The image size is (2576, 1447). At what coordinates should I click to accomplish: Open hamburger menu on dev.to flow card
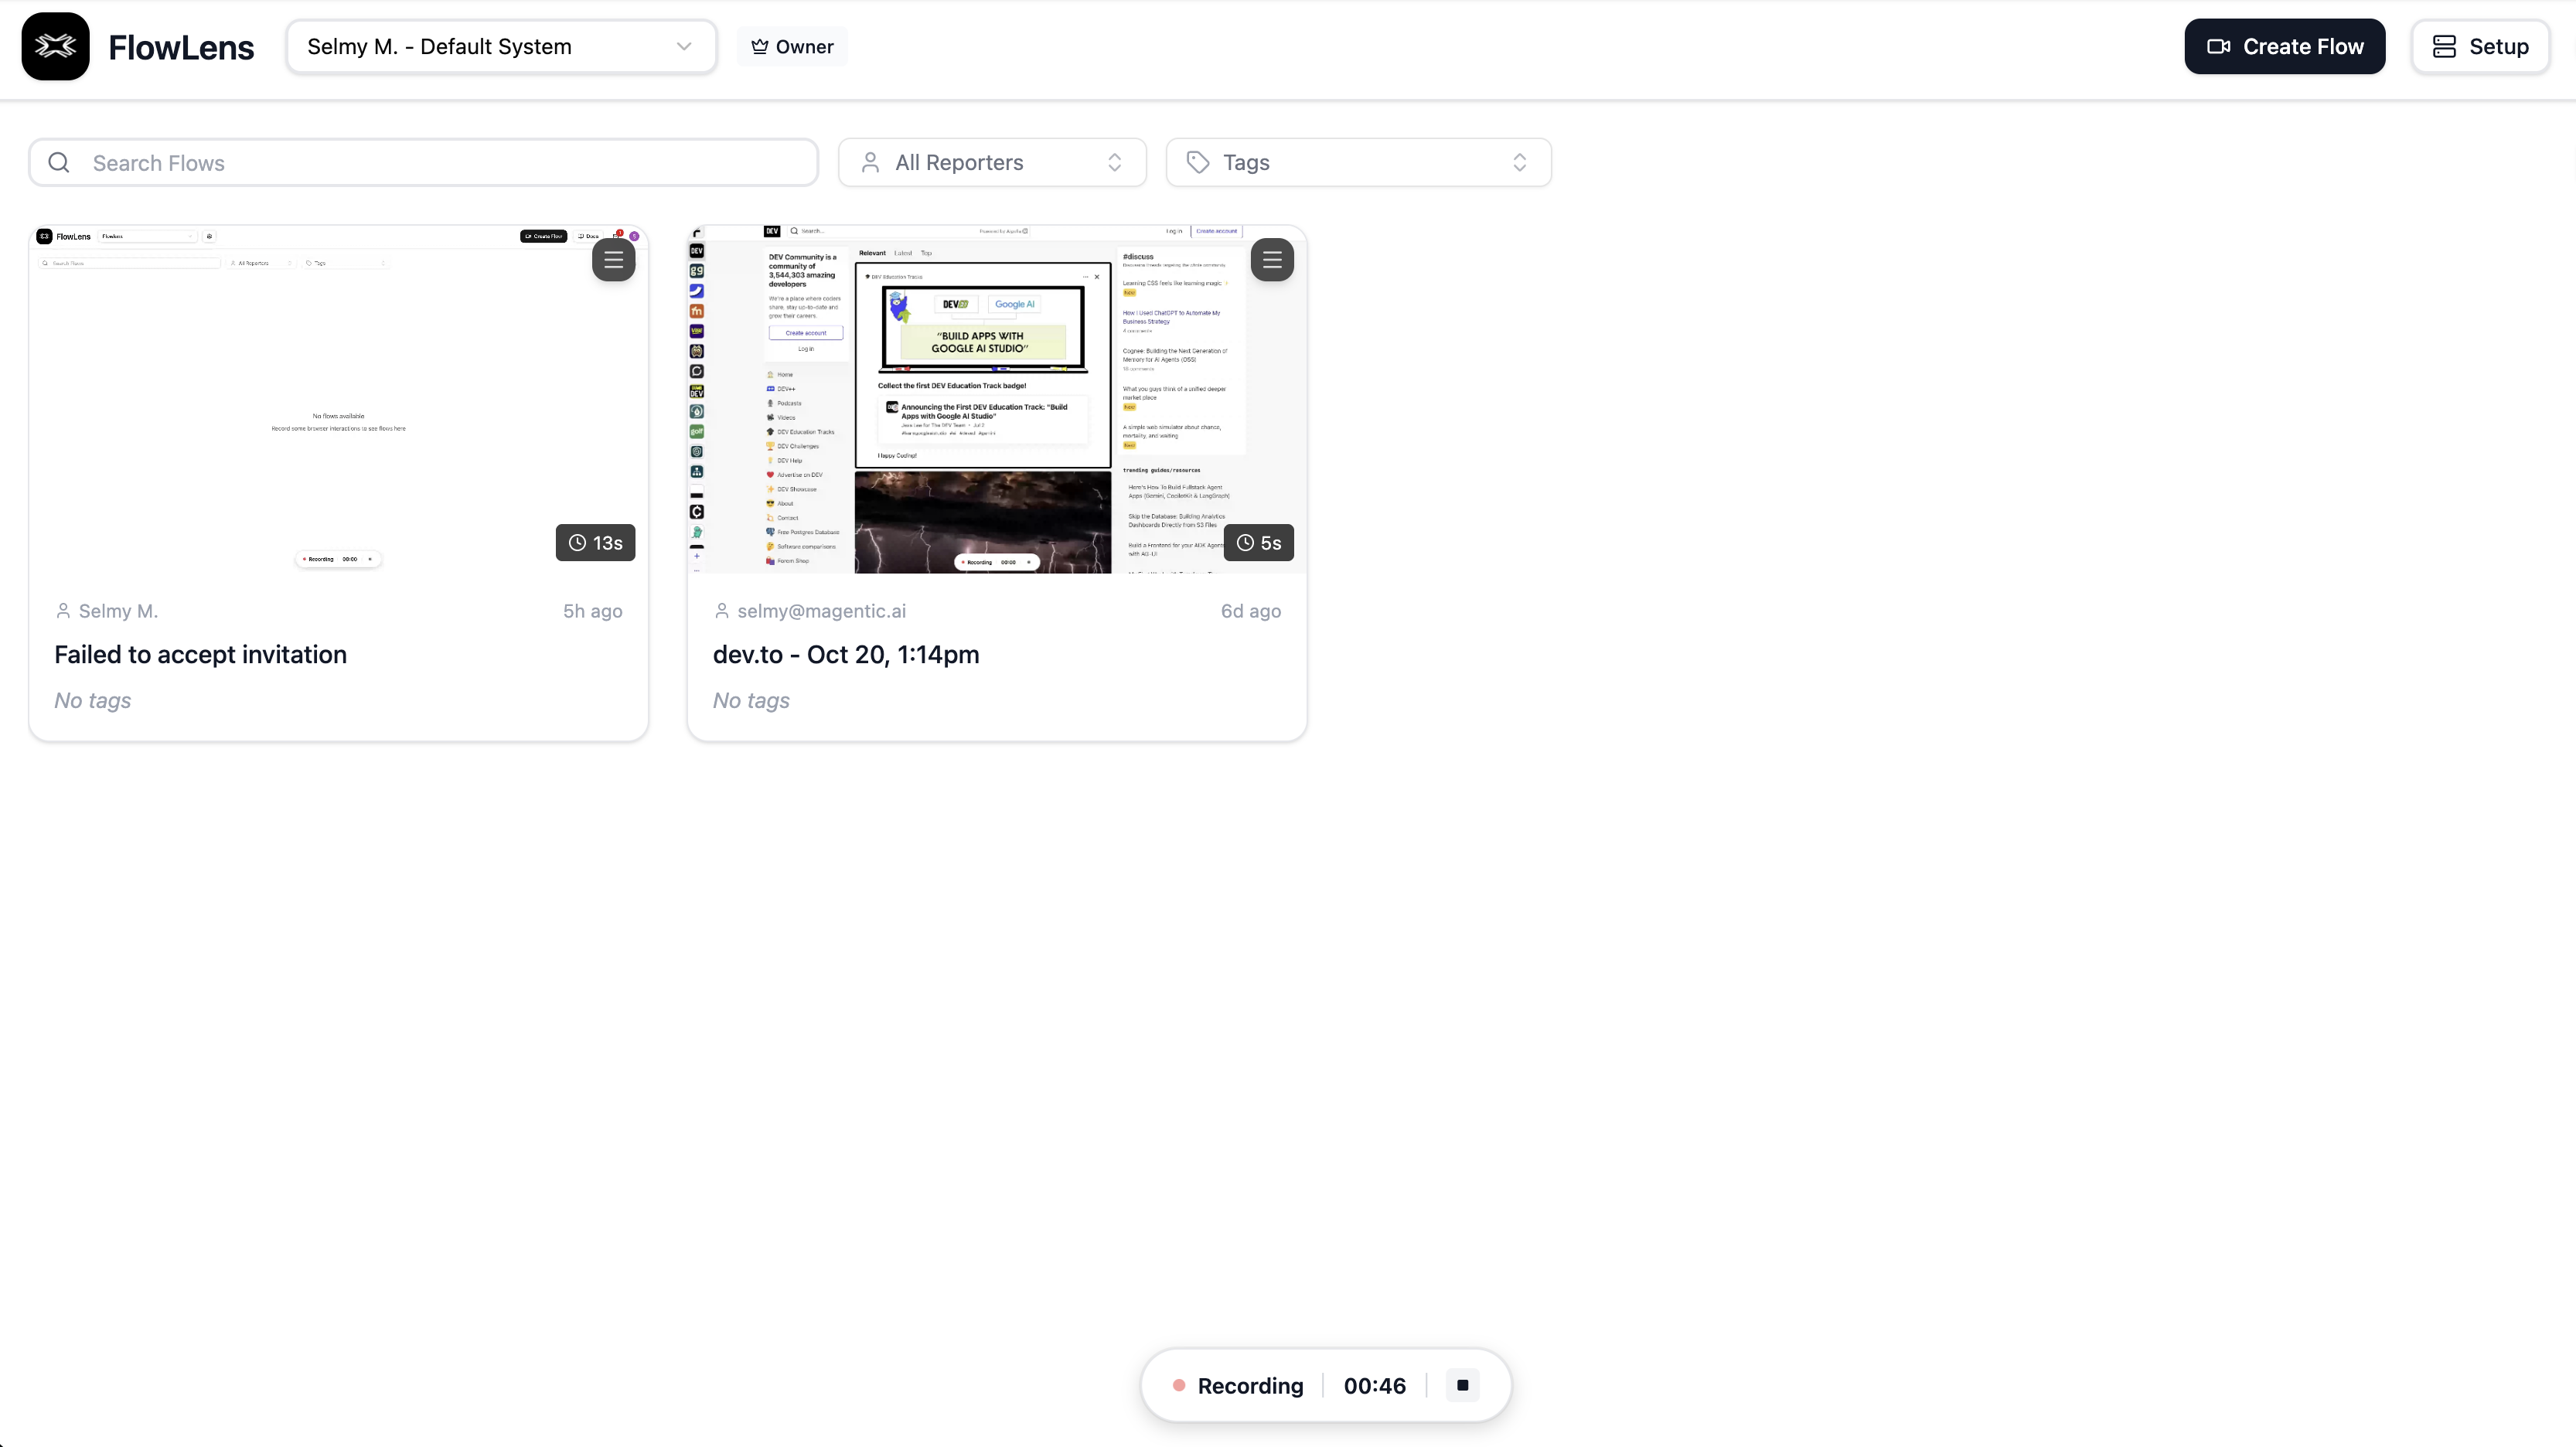click(x=1271, y=260)
